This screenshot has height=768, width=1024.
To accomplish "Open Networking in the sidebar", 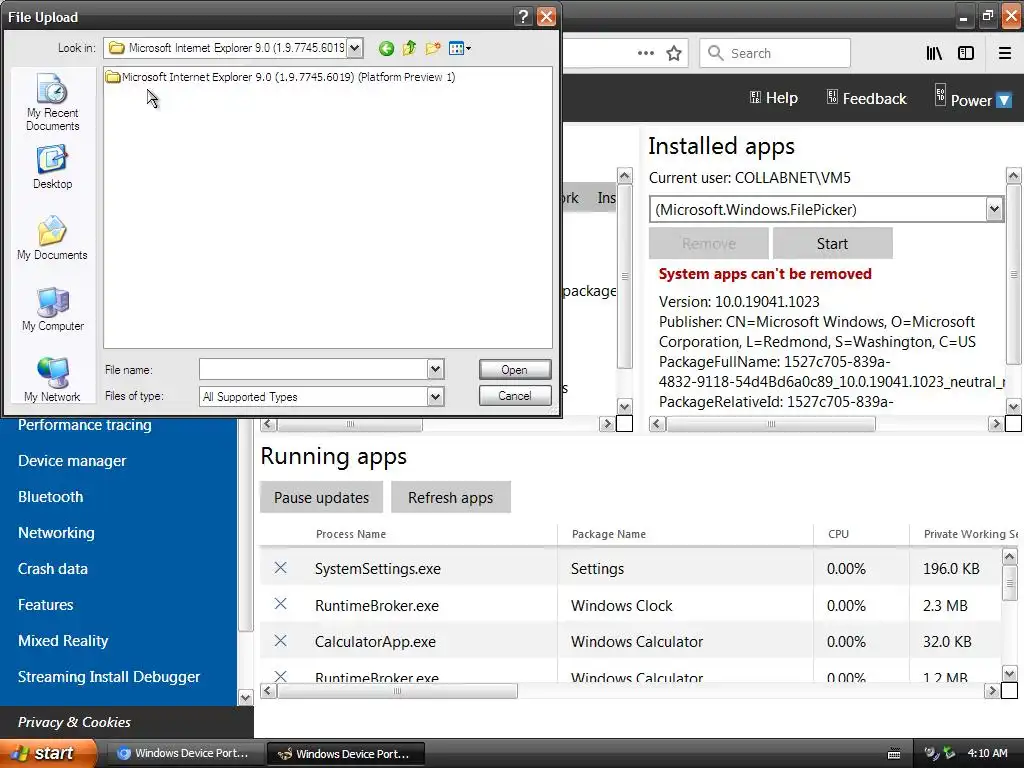I will 56,533.
